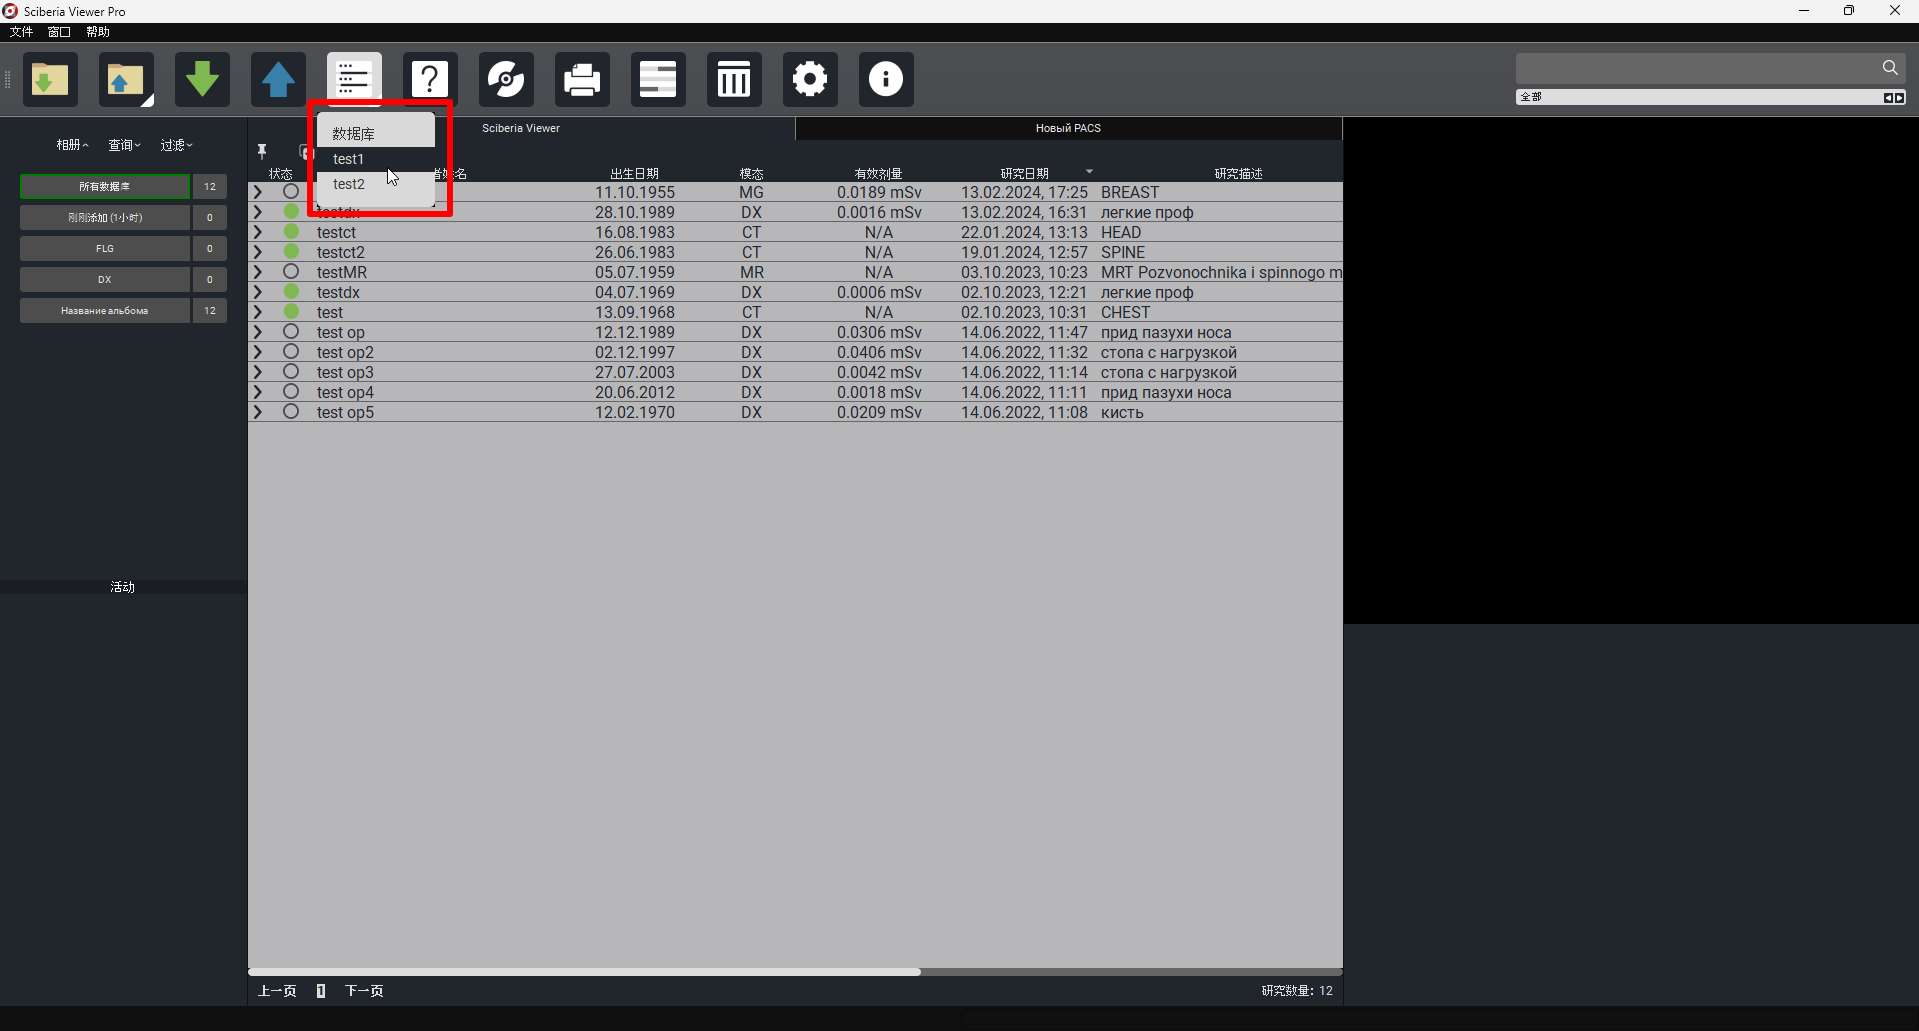
Task: Click the right arrow in the 全部 bar
Action: (1899, 97)
